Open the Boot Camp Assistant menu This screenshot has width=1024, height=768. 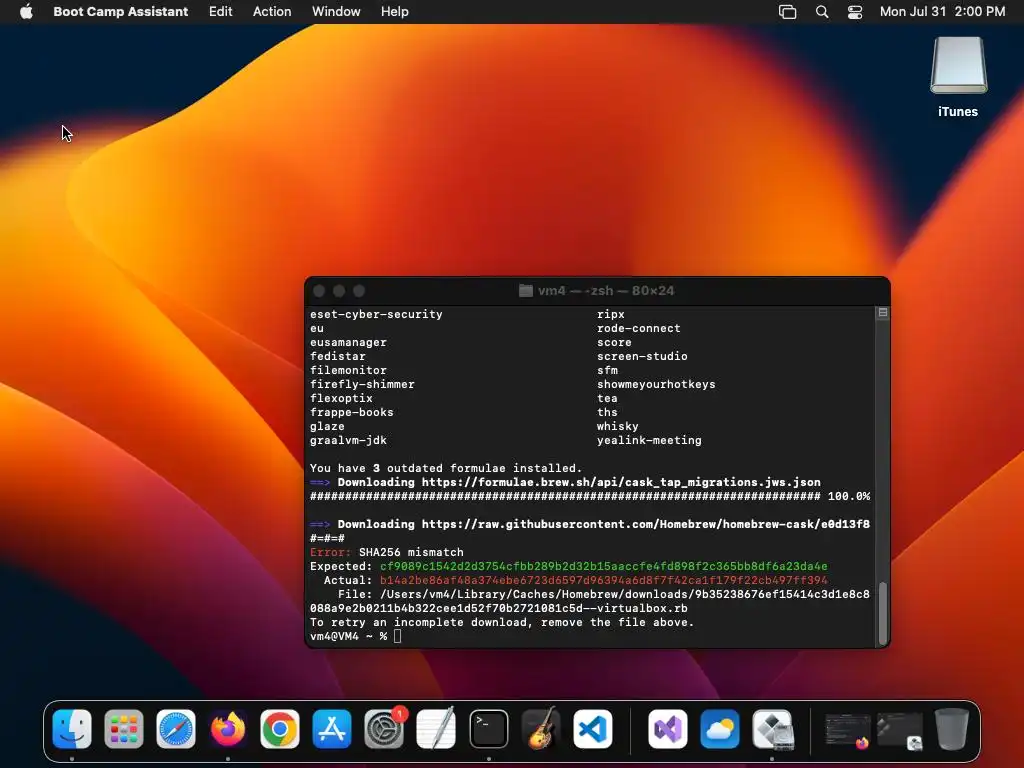(120, 12)
